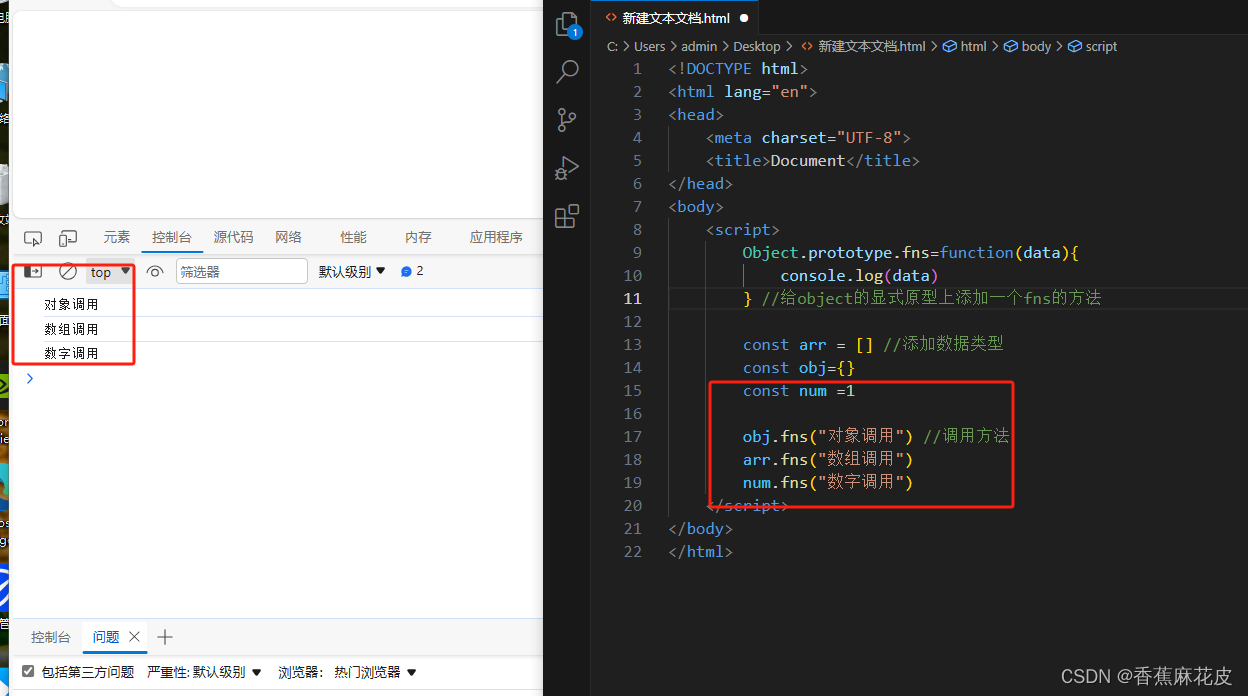Toggle the DevTools device emulation icon
The height and width of the screenshot is (696, 1248).
pos(68,238)
